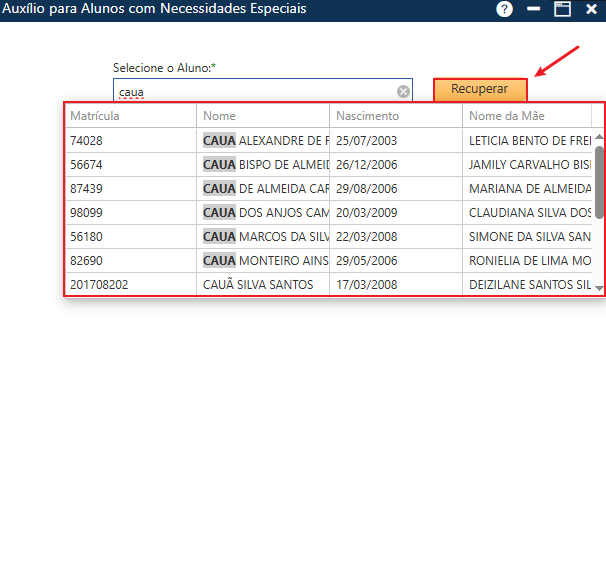Maximize the Auxílio para Alunos window

(x=562, y=9)
